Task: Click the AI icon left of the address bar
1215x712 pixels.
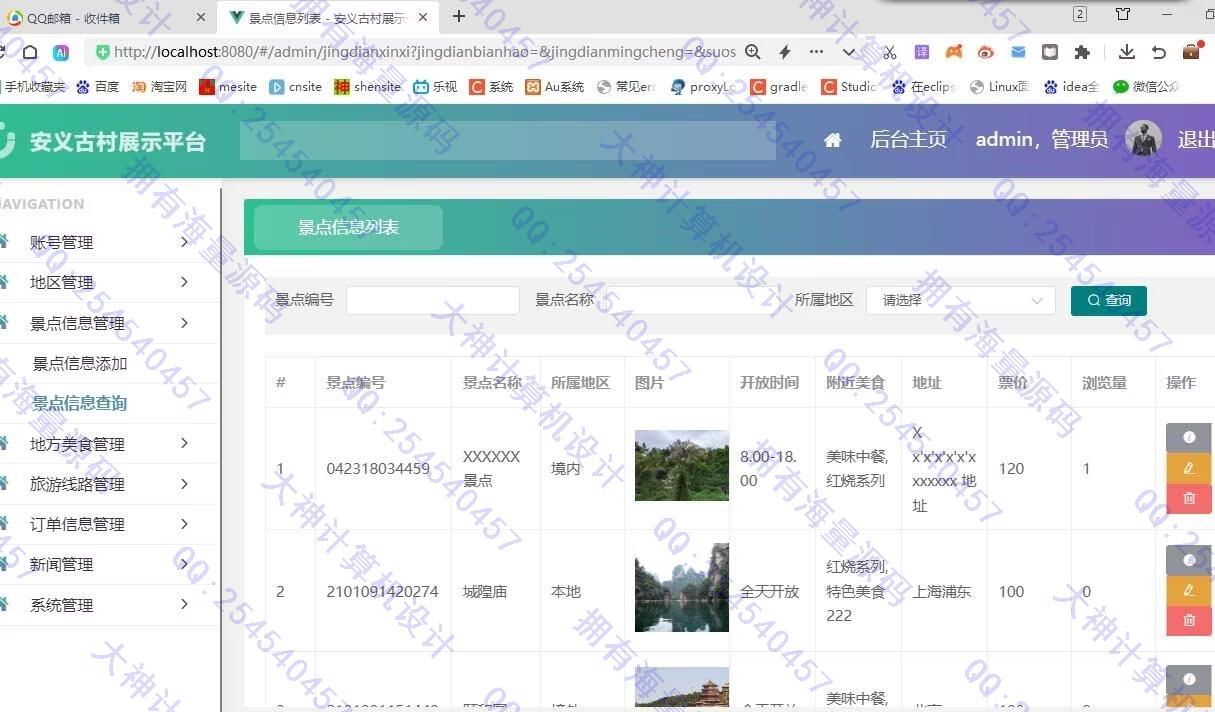Action: (61, 52)
